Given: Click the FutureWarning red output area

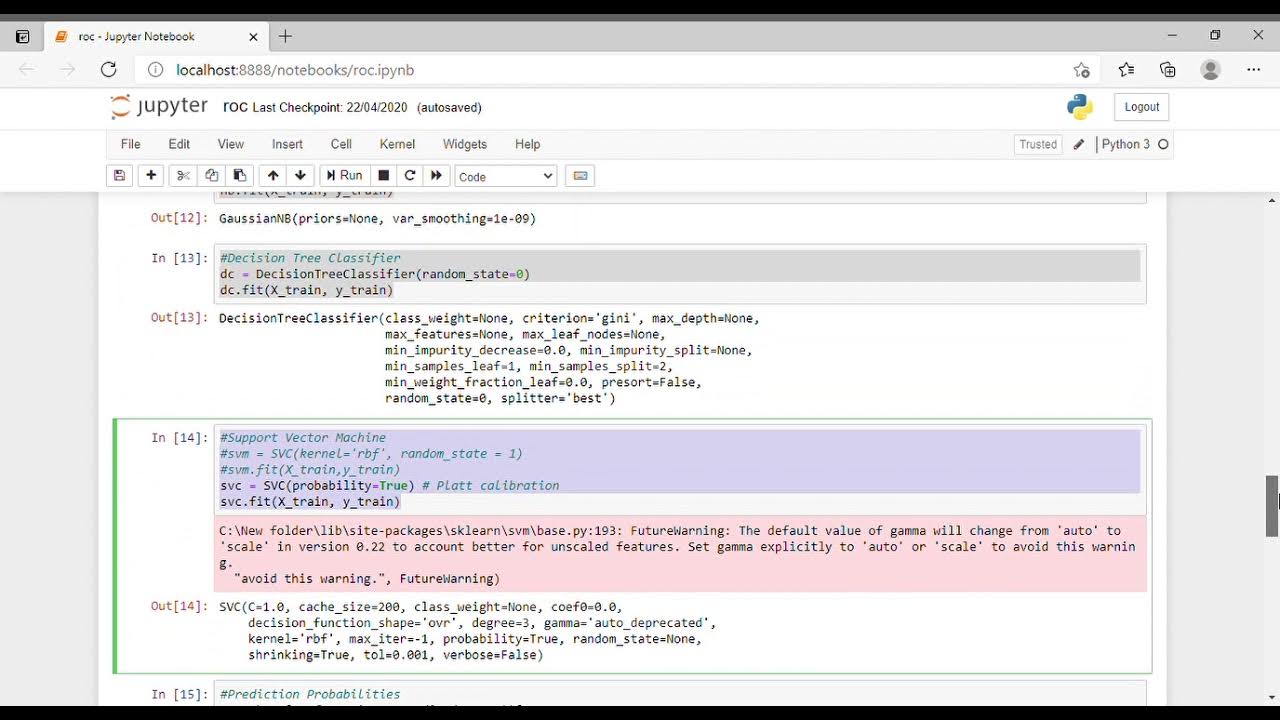Looking at the screenshot, I should tap(680, 554).
